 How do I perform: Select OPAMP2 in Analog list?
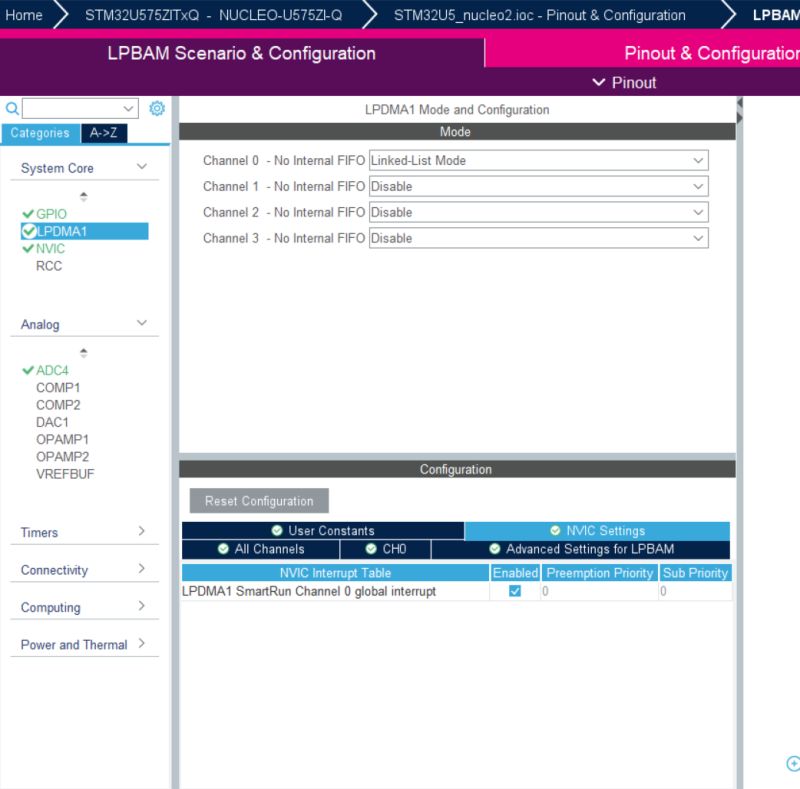[x=62, y=457]
